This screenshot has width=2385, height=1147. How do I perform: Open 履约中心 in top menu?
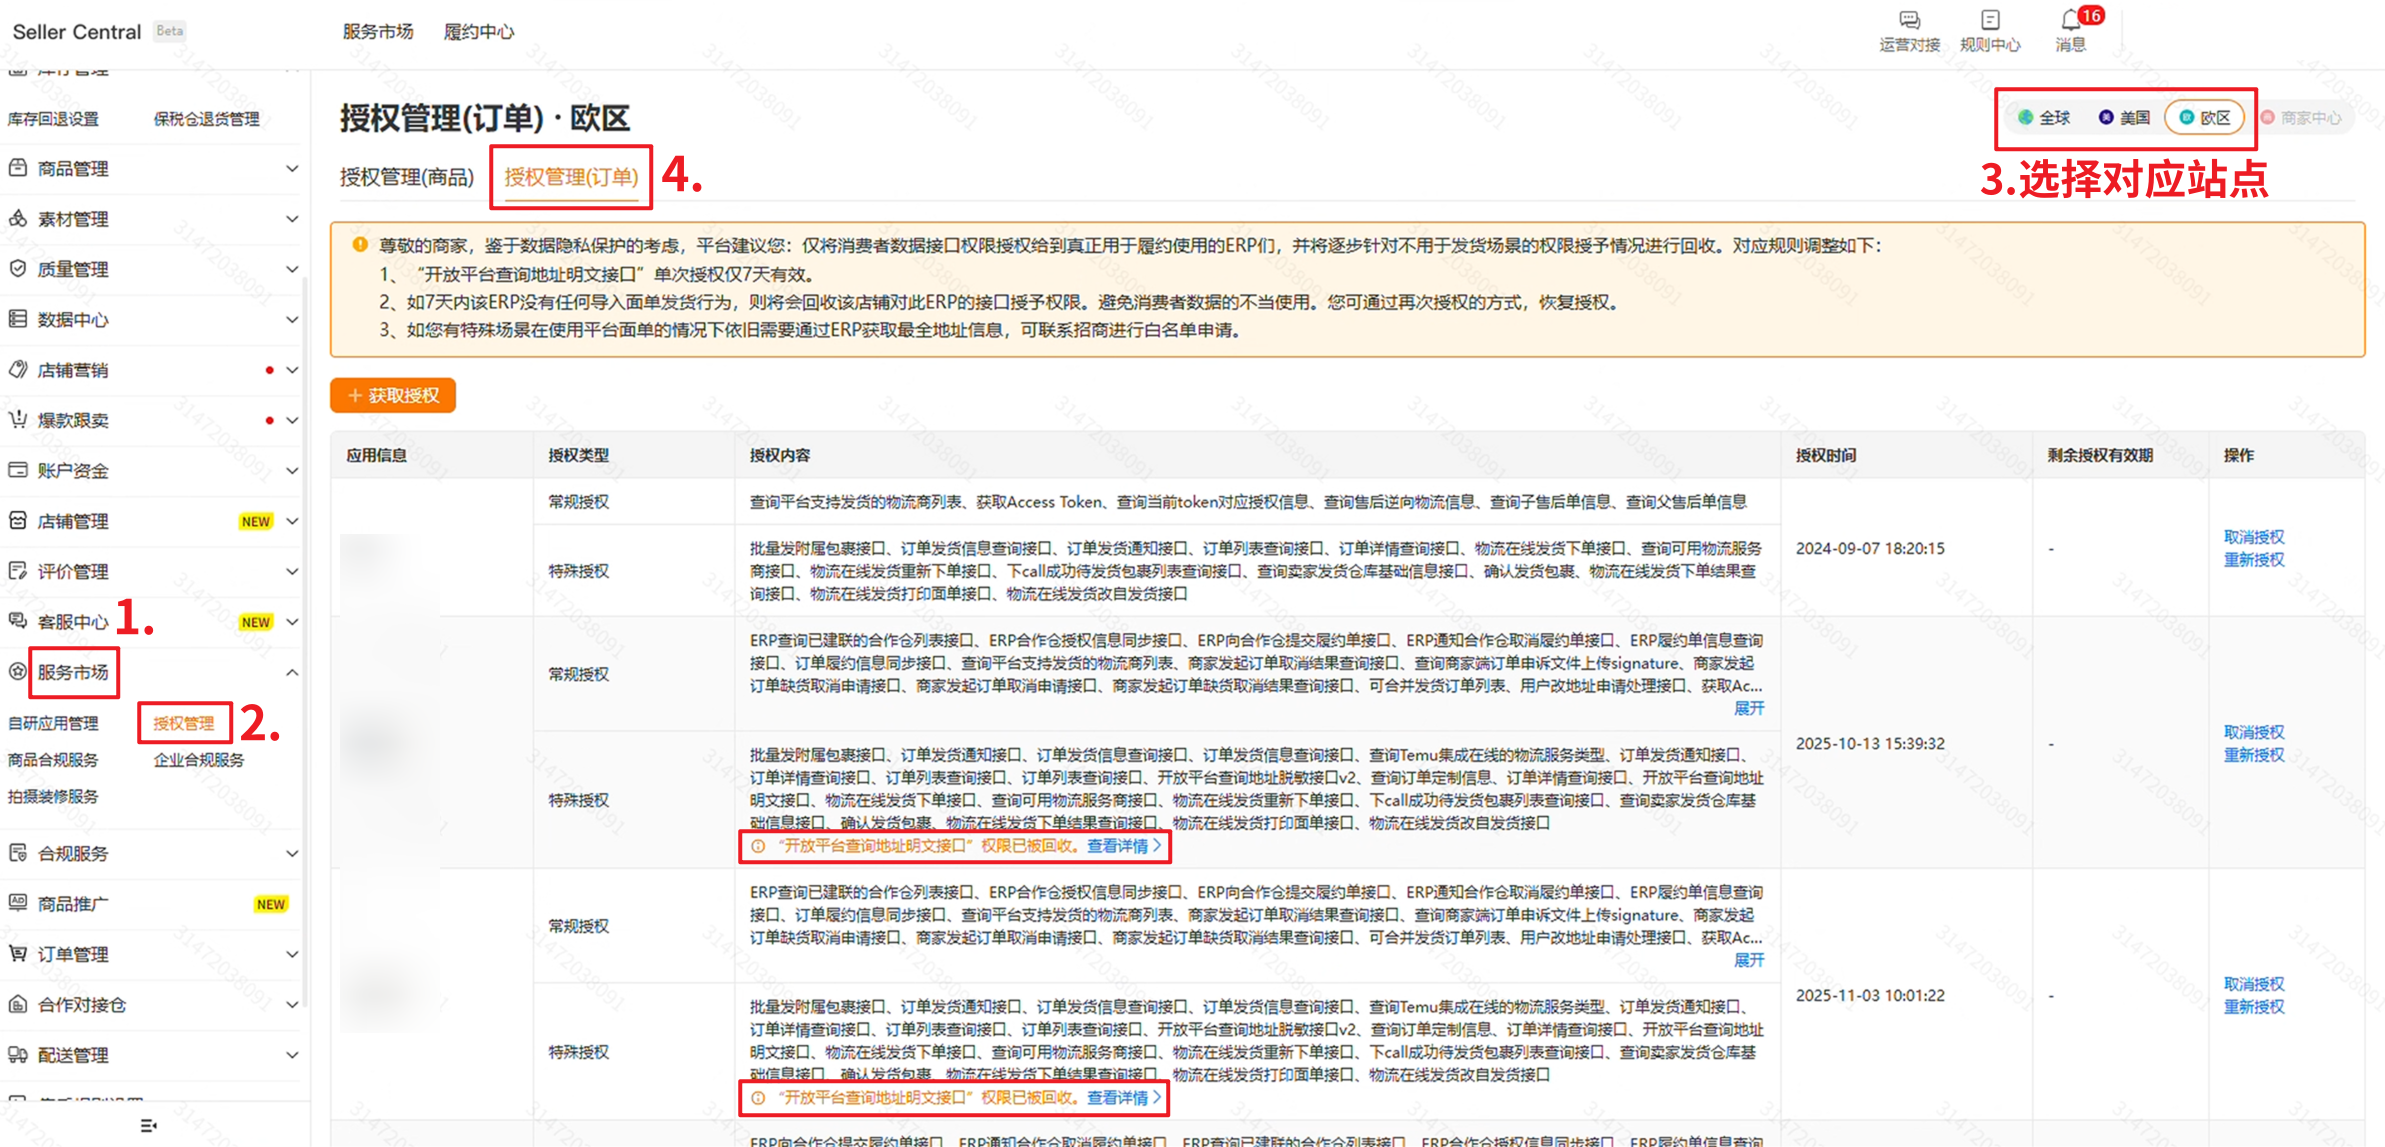(x=479, y=32)
